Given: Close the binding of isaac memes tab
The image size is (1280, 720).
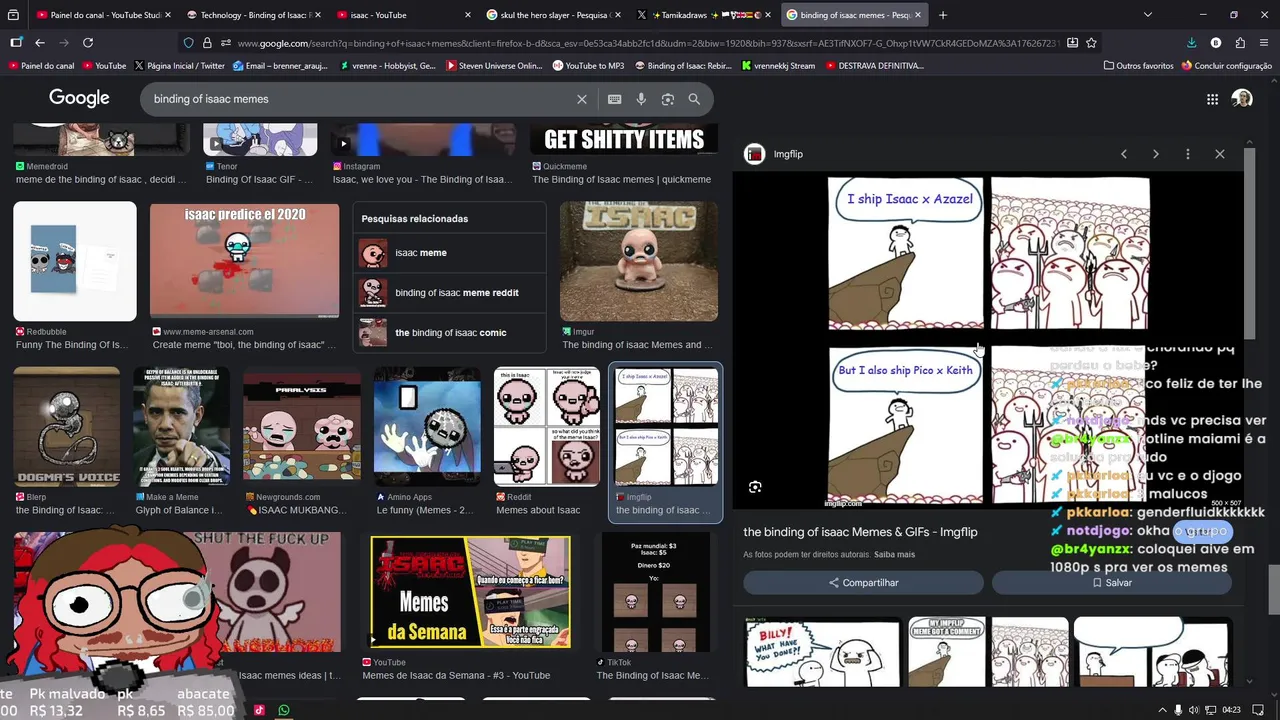Looking at the screenshot, I should [x=918, y=15].
